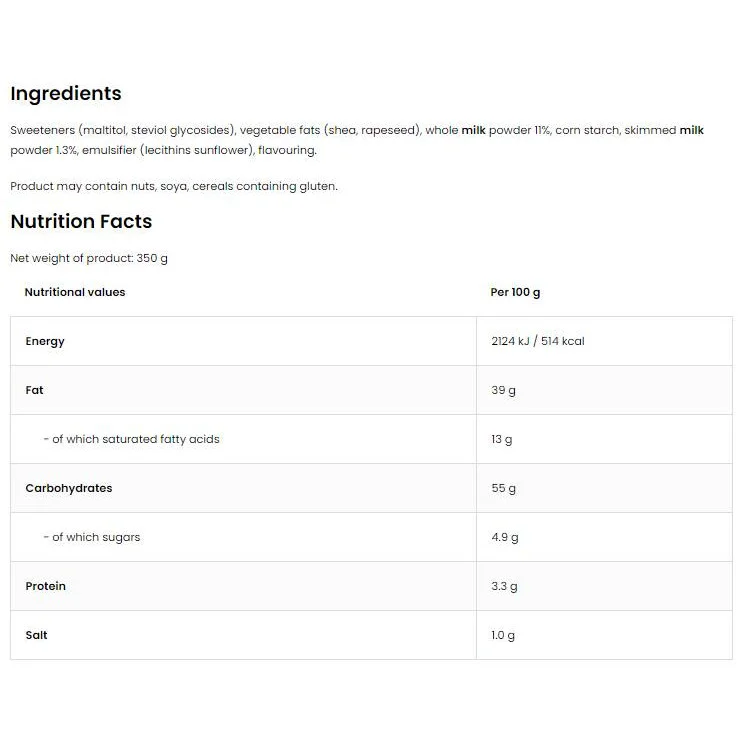Click the allergen warning about nuts, soya
This screenshot has height=741, width=741.
click(x=174, y=186)
